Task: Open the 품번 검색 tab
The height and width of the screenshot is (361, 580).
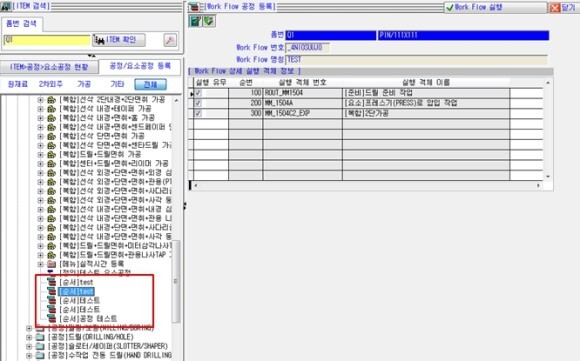Action: pyautogui.click(x=21, y=24)
